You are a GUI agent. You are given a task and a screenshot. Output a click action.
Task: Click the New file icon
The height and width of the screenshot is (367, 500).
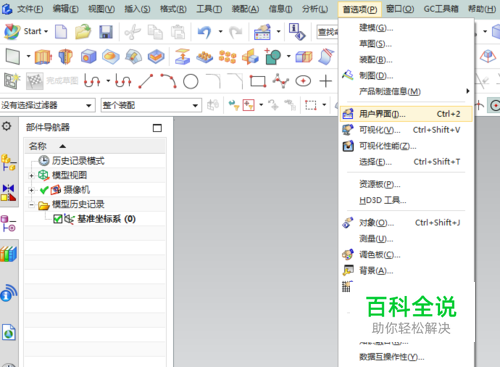[x=61, y=32]
